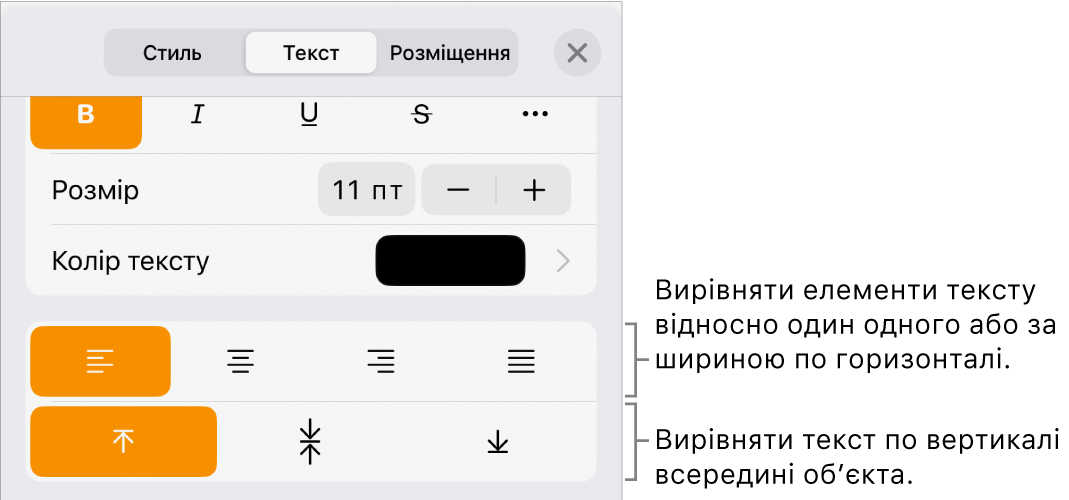Open the black text color swatch
1069x500 pixels.
click(451, 261)
